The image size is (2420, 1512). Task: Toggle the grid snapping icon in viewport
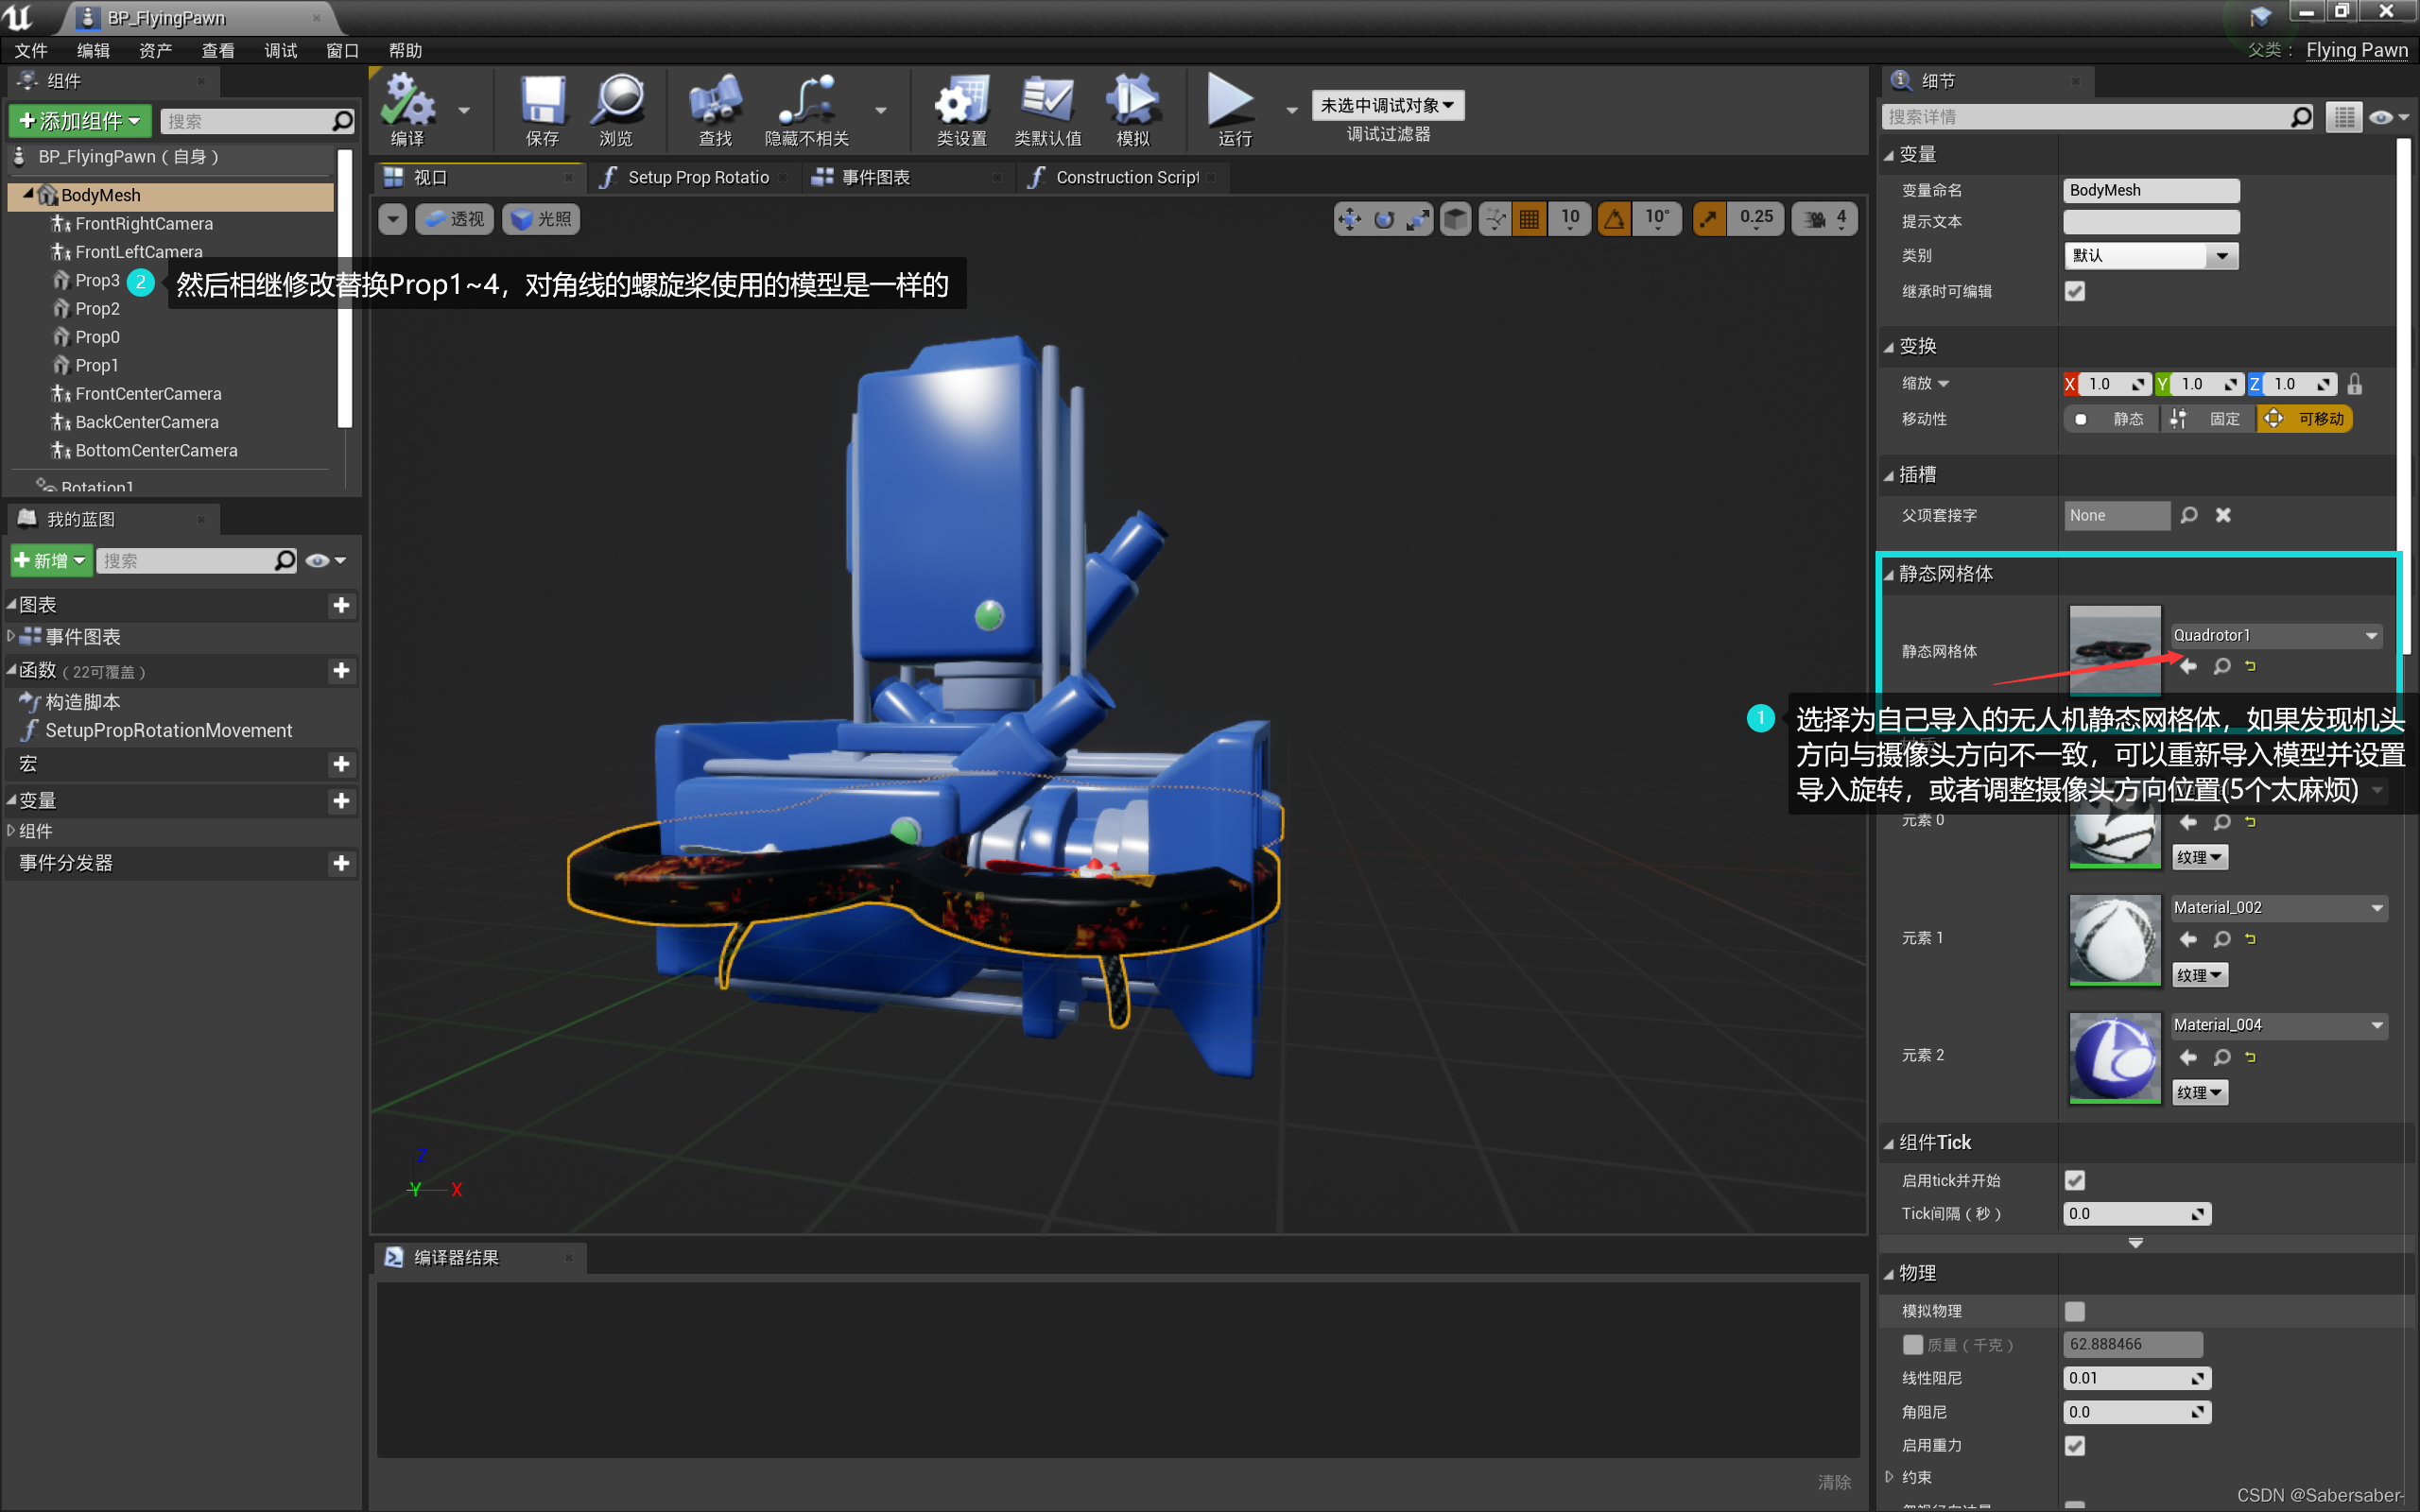[x=1529, y=219]
